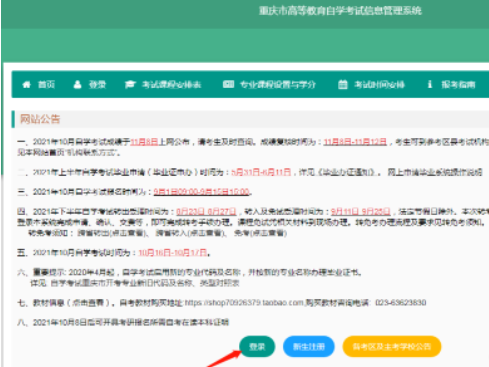Image resolution: width=489 pixels, height=367 pixels.
Task: Open the 考试课程安排表 menu item
Action: point(171,85)
